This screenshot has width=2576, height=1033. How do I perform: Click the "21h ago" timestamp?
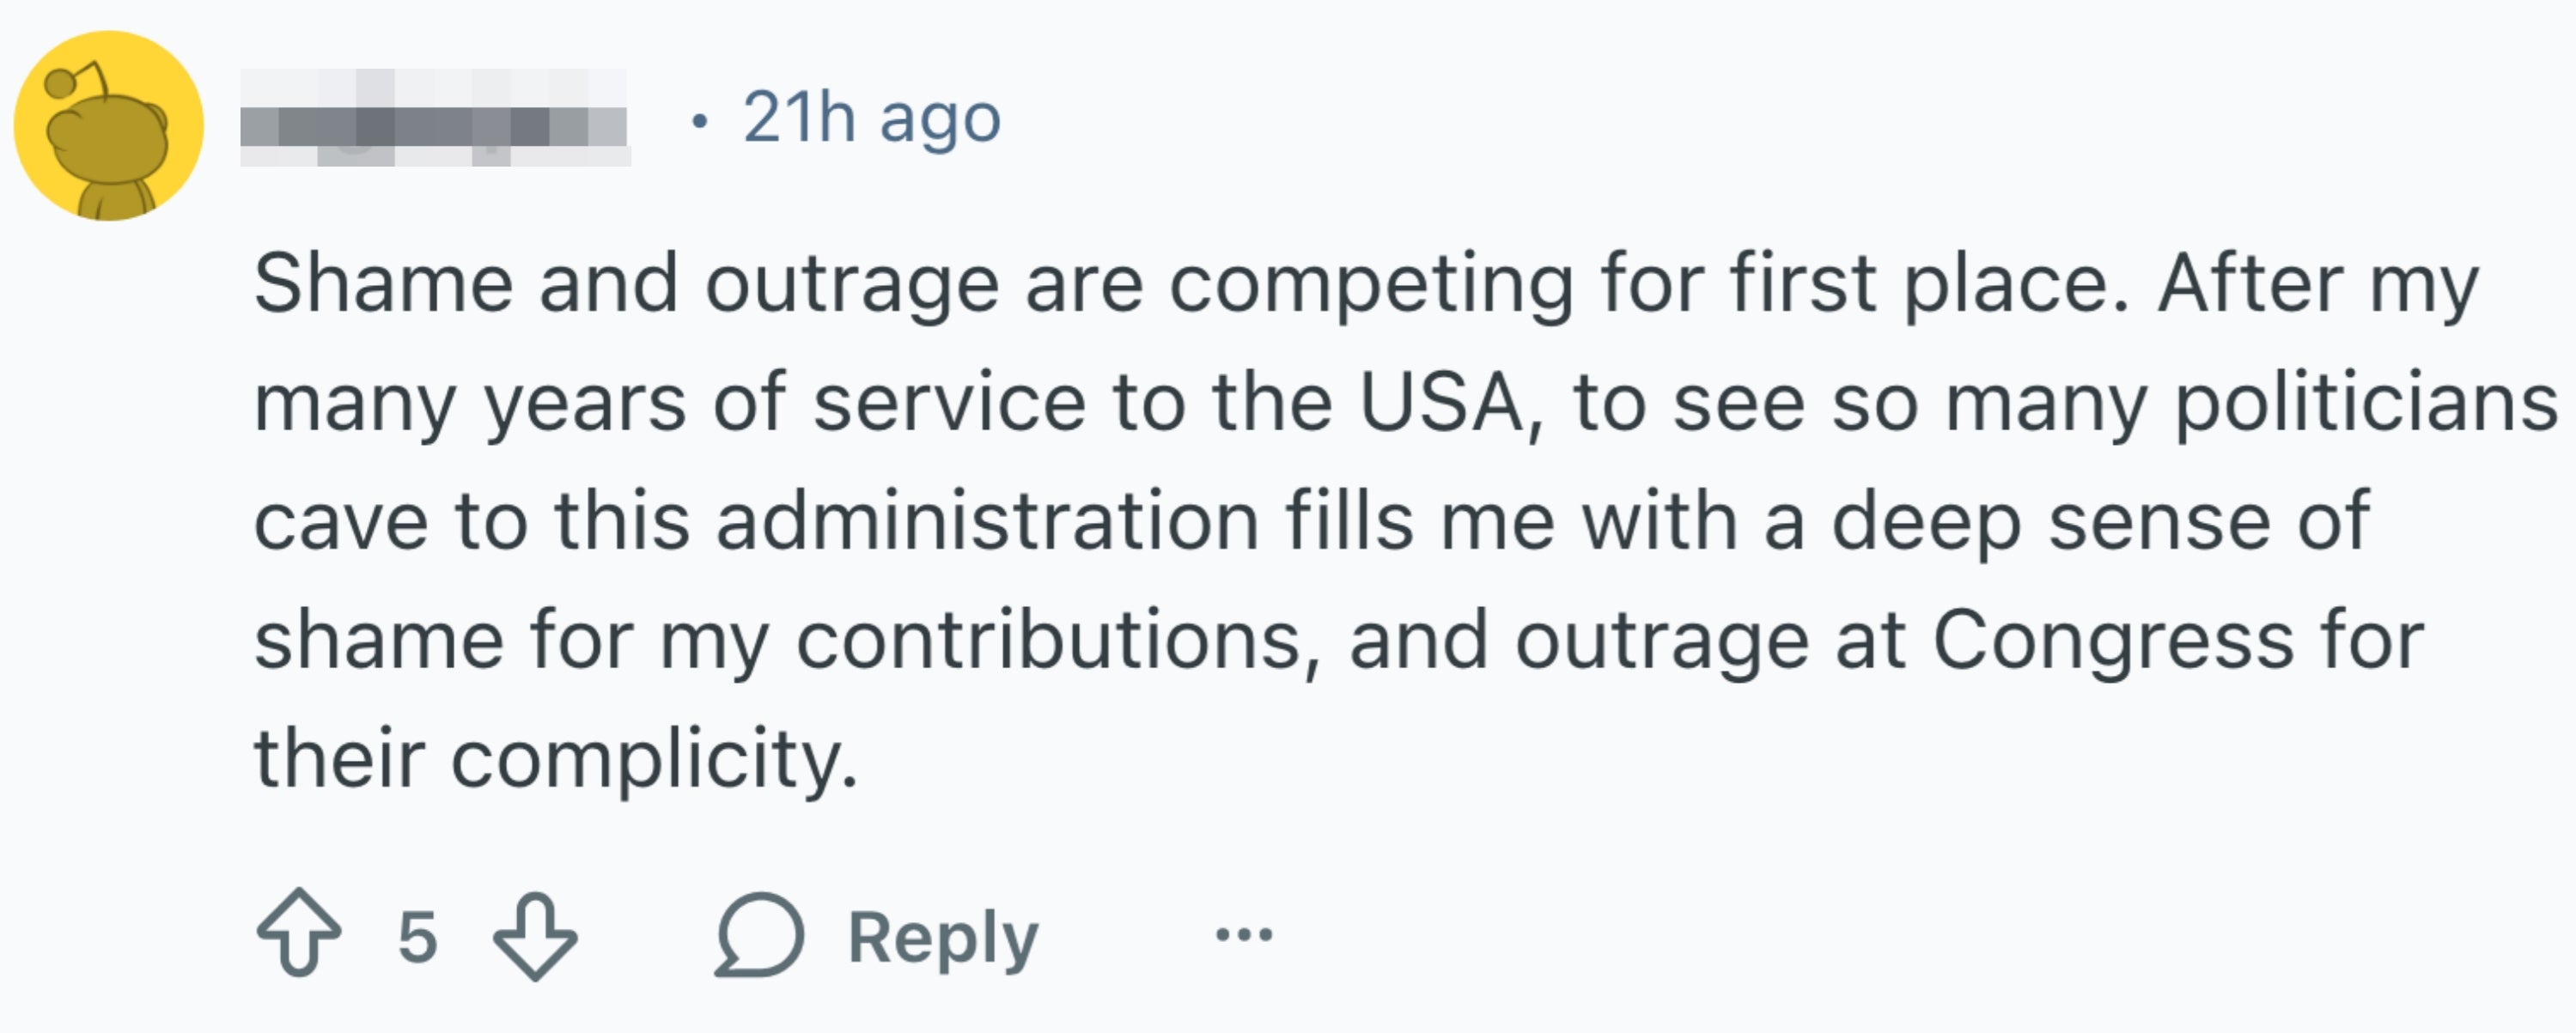(x=871, y=118)
